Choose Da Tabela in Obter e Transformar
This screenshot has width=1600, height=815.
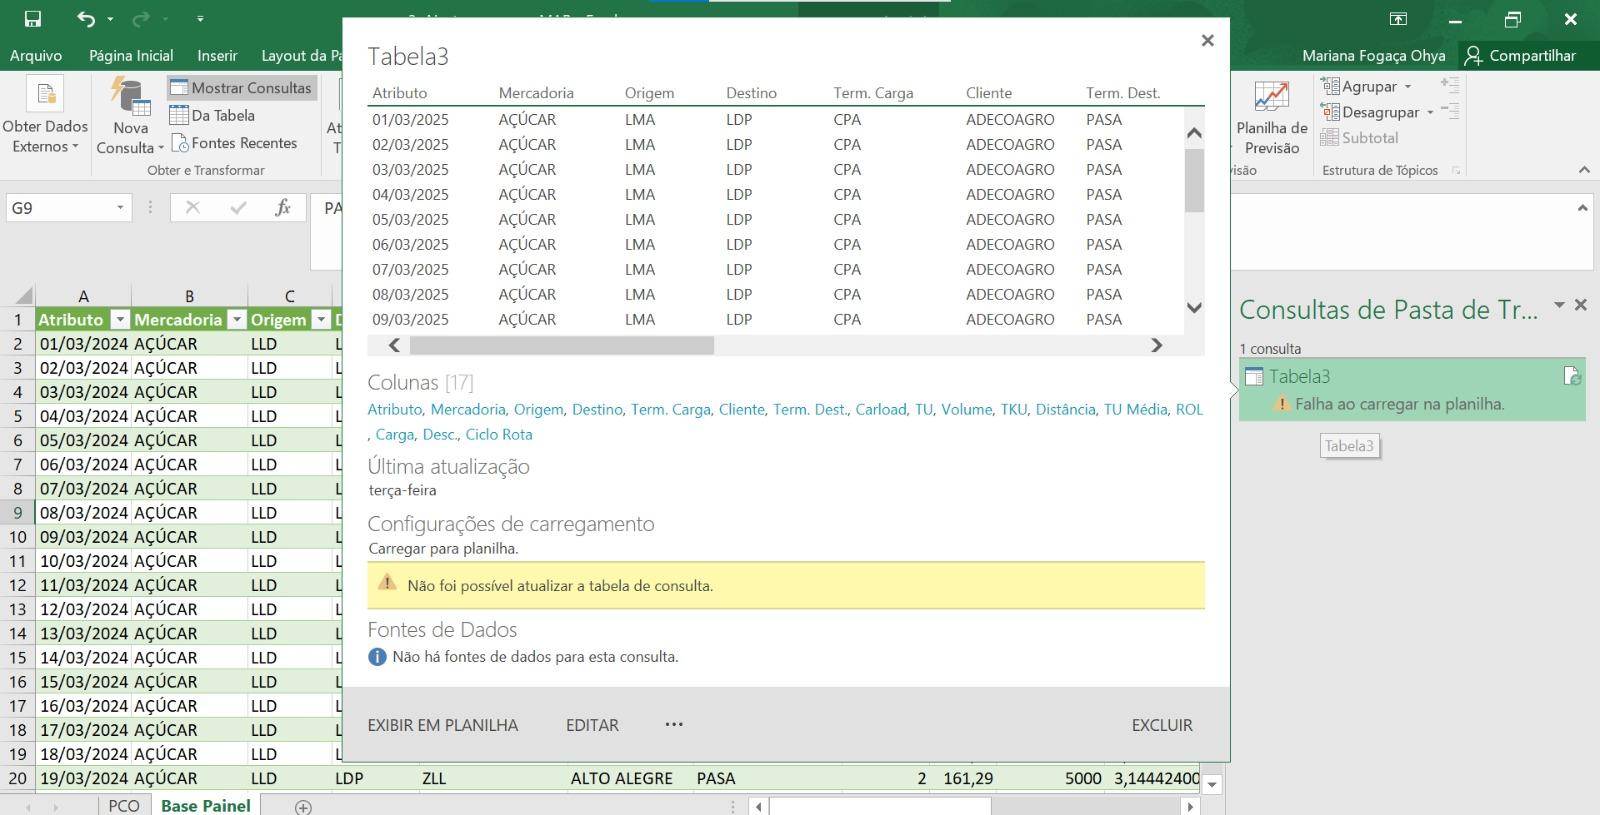pos(212,116)
